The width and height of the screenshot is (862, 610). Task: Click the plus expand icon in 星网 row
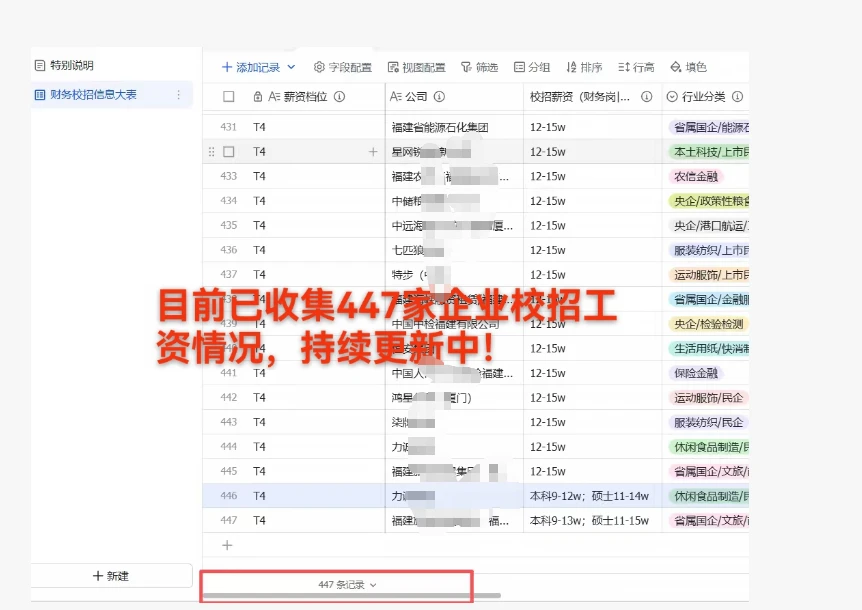click(x=373, y=152)
